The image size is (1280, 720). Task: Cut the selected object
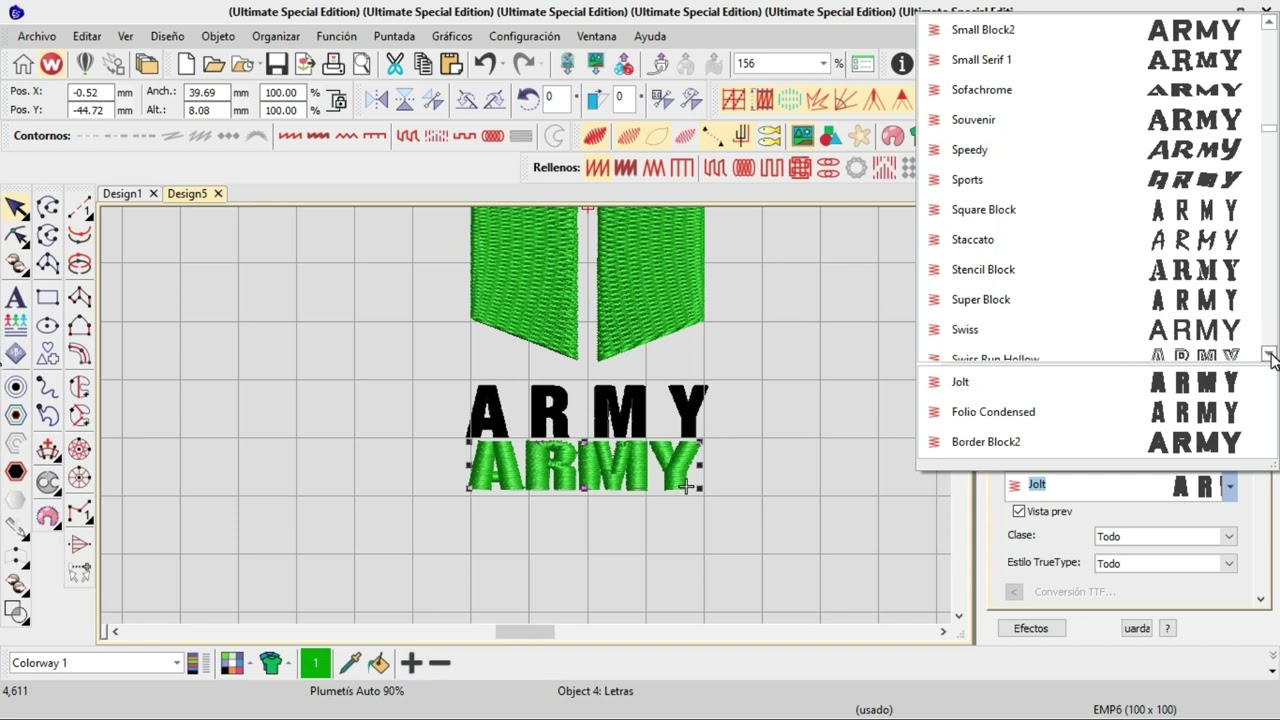click(x=395, y=65)
